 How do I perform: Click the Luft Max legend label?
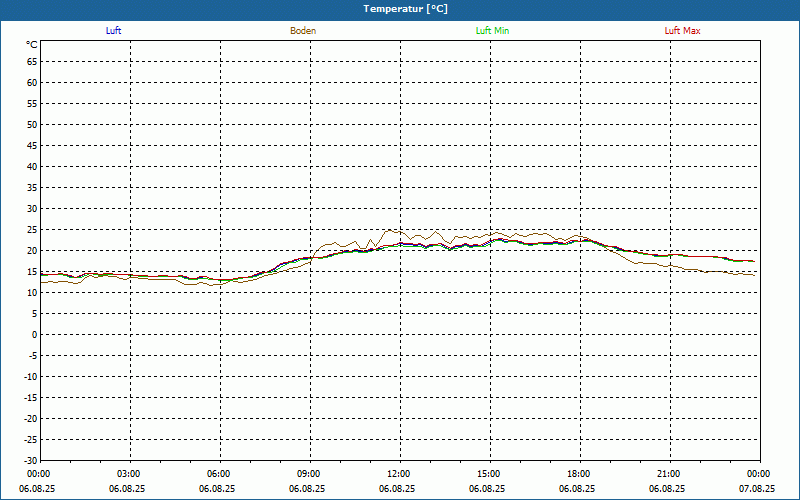point(682,31)
